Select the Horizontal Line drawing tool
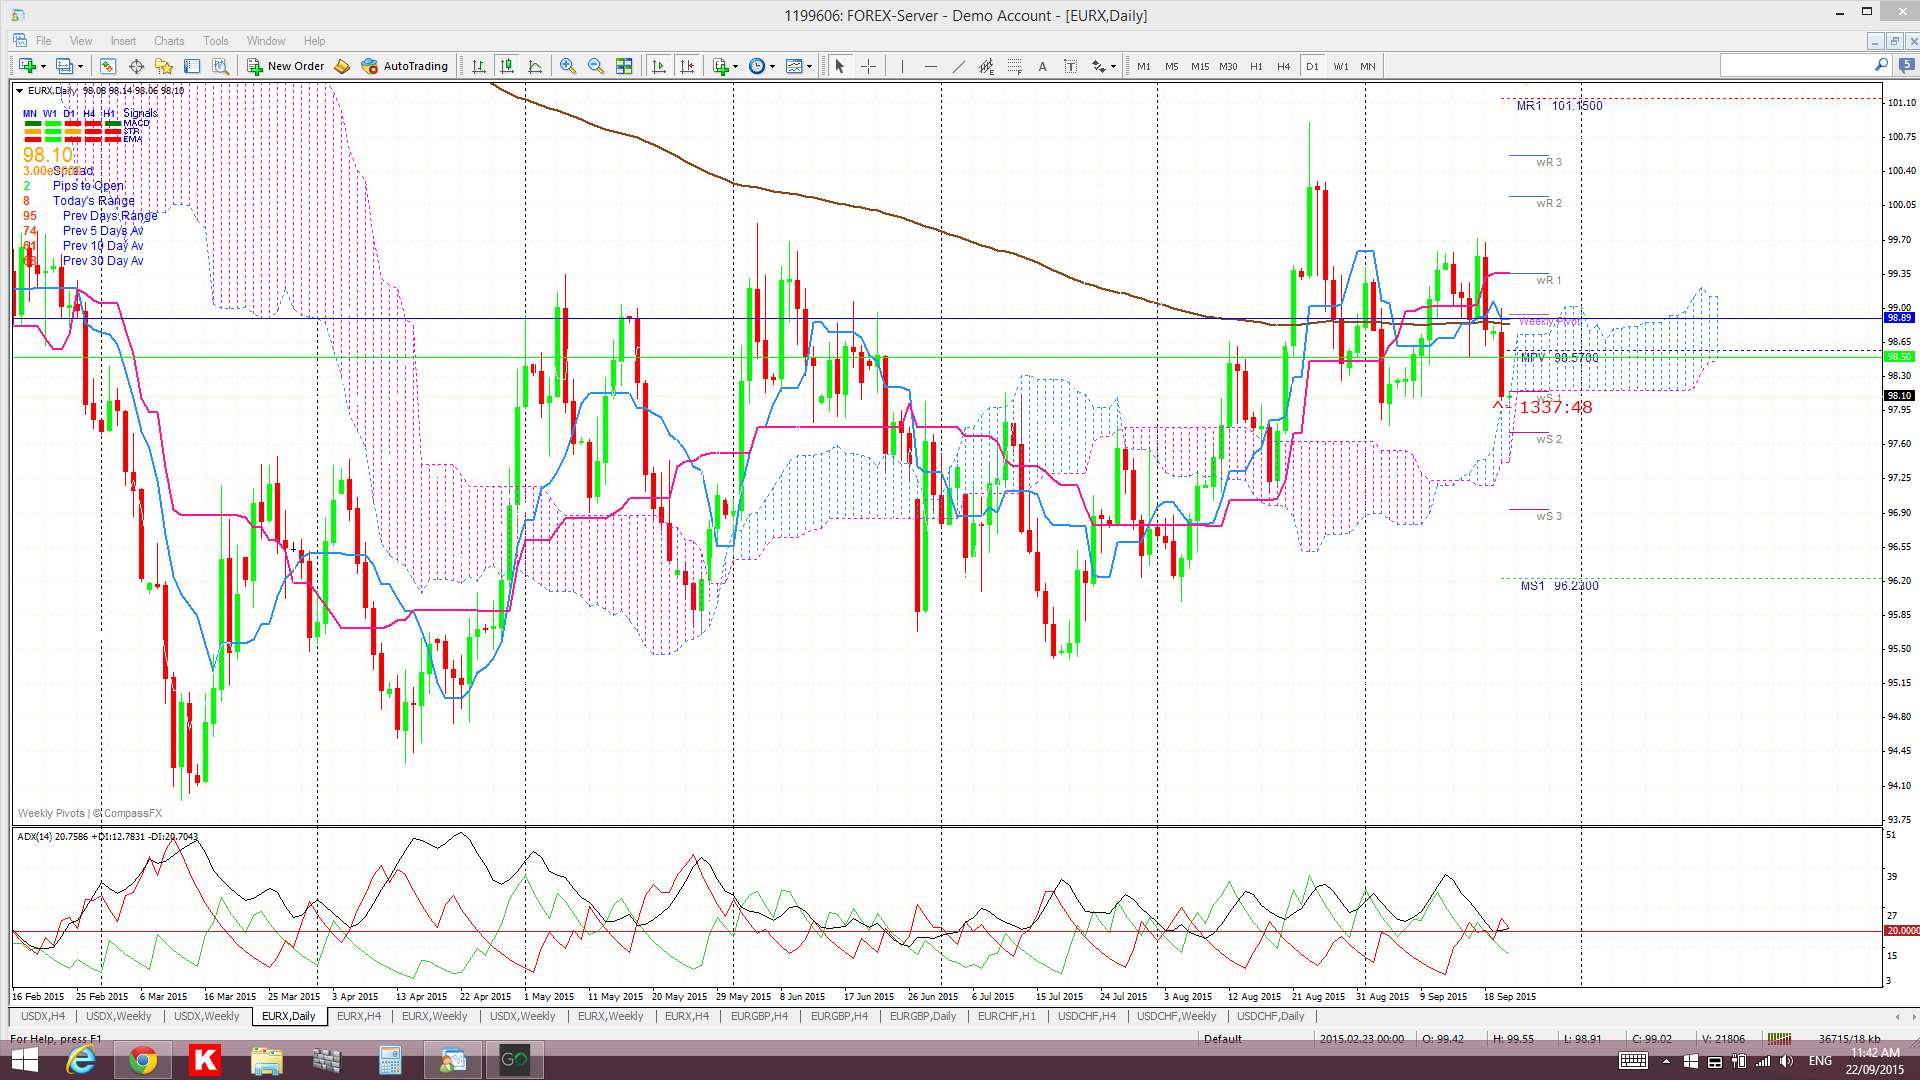Image resolution: width=1920 pixels, height=1080 pixels. [930, 66]
